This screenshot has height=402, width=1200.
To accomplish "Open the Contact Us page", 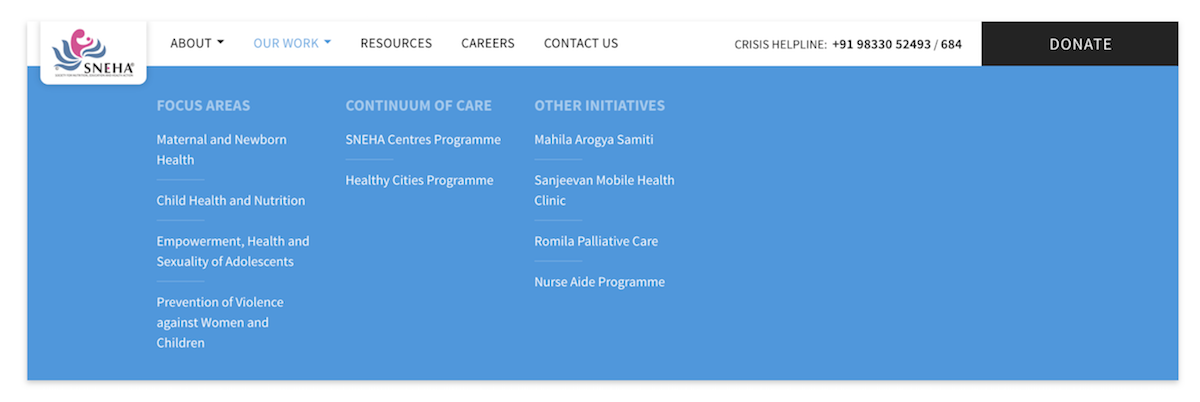I will click(581, 43).
